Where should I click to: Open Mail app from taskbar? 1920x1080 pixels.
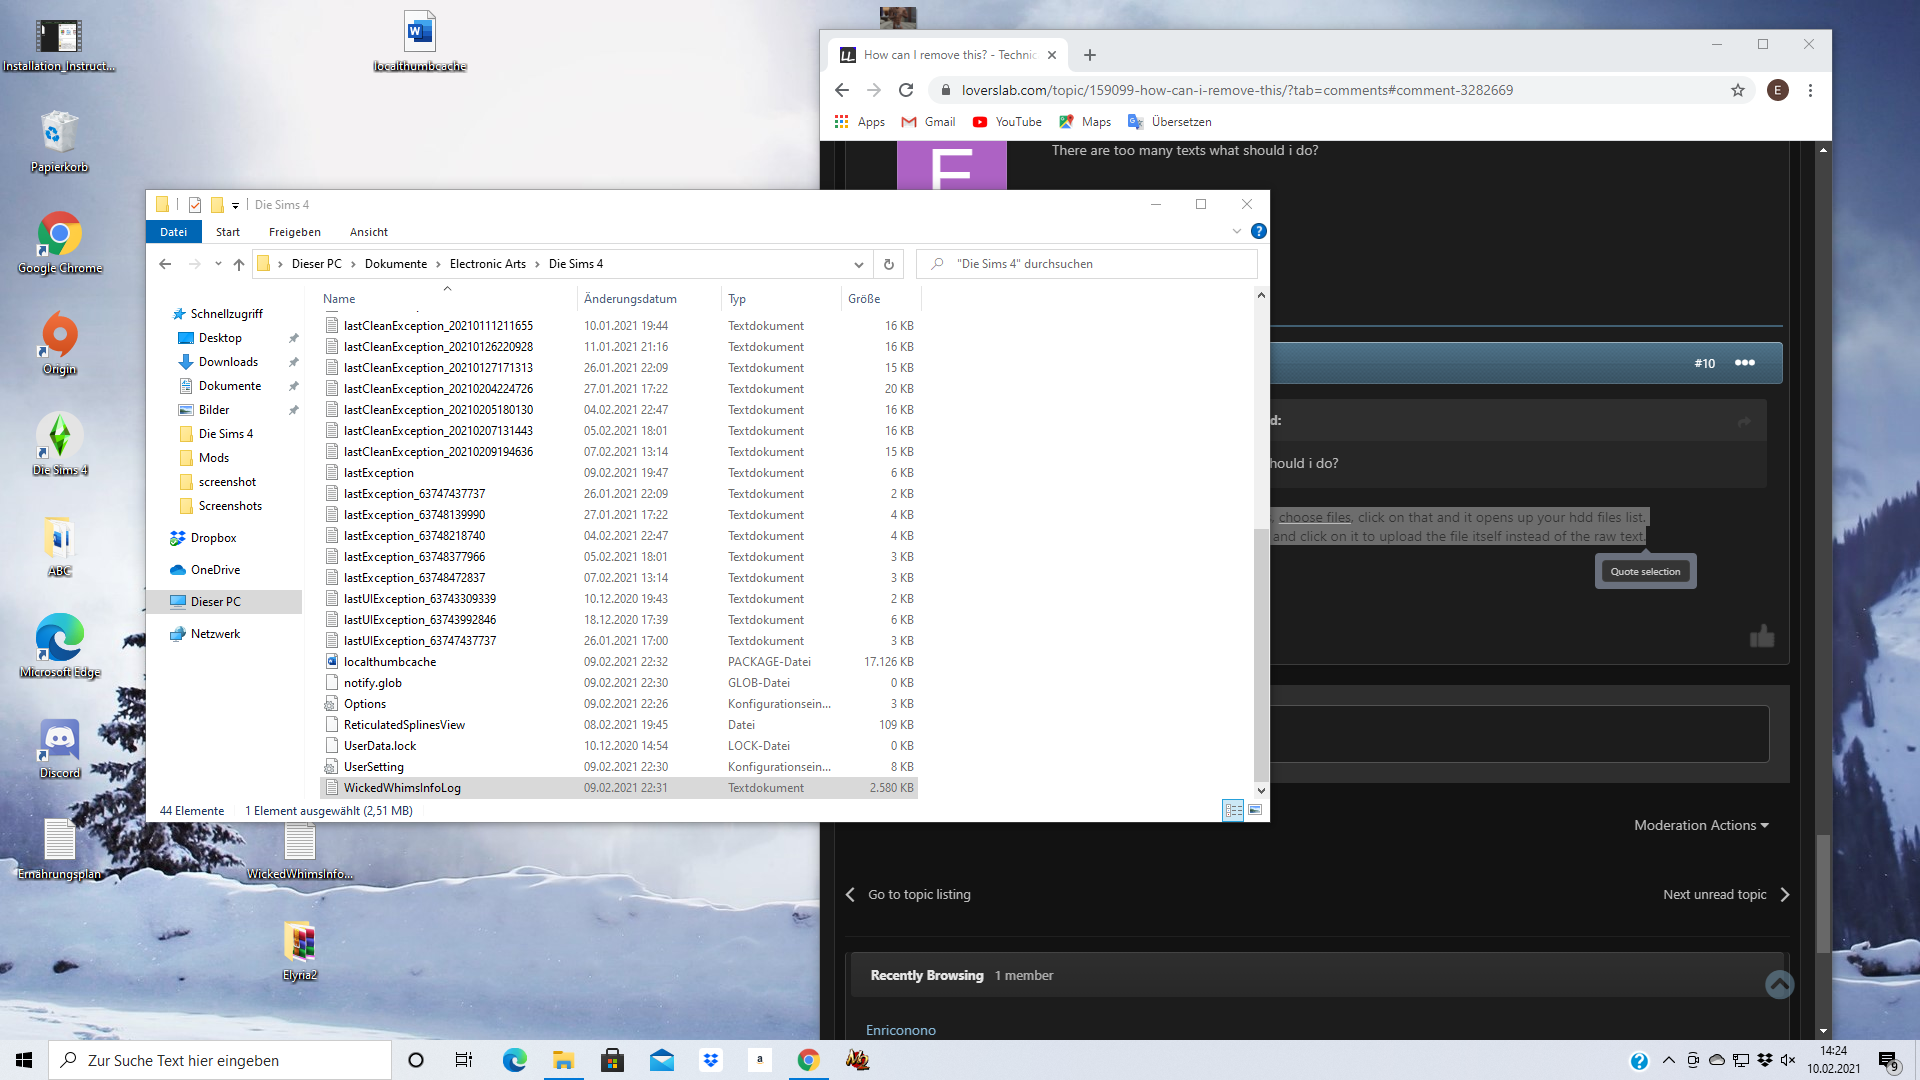click(661, 1060)
